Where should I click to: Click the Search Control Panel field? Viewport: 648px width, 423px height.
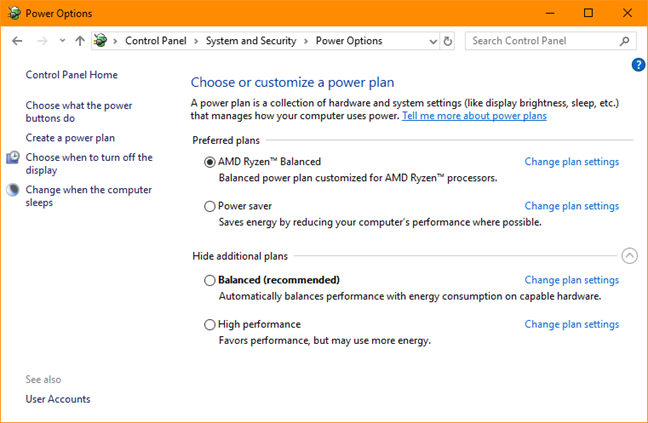tap(550, 41)
